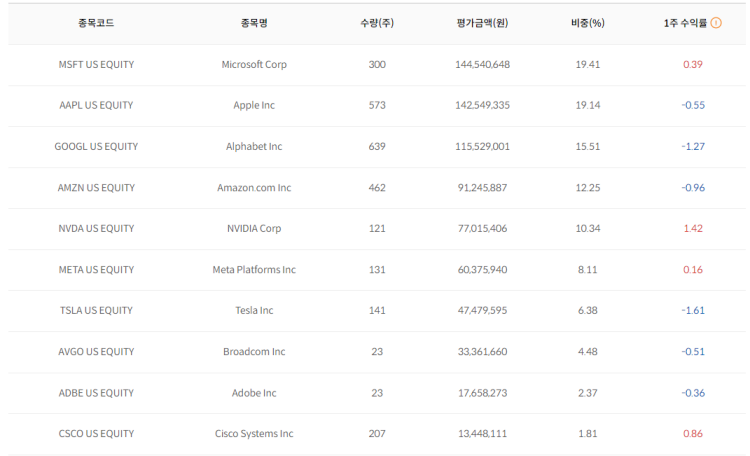Image resolution: width=750 pixels, height=456 pixels.
Task: Click valuation amount 17,658,273
Action: [x=482, y=393]
